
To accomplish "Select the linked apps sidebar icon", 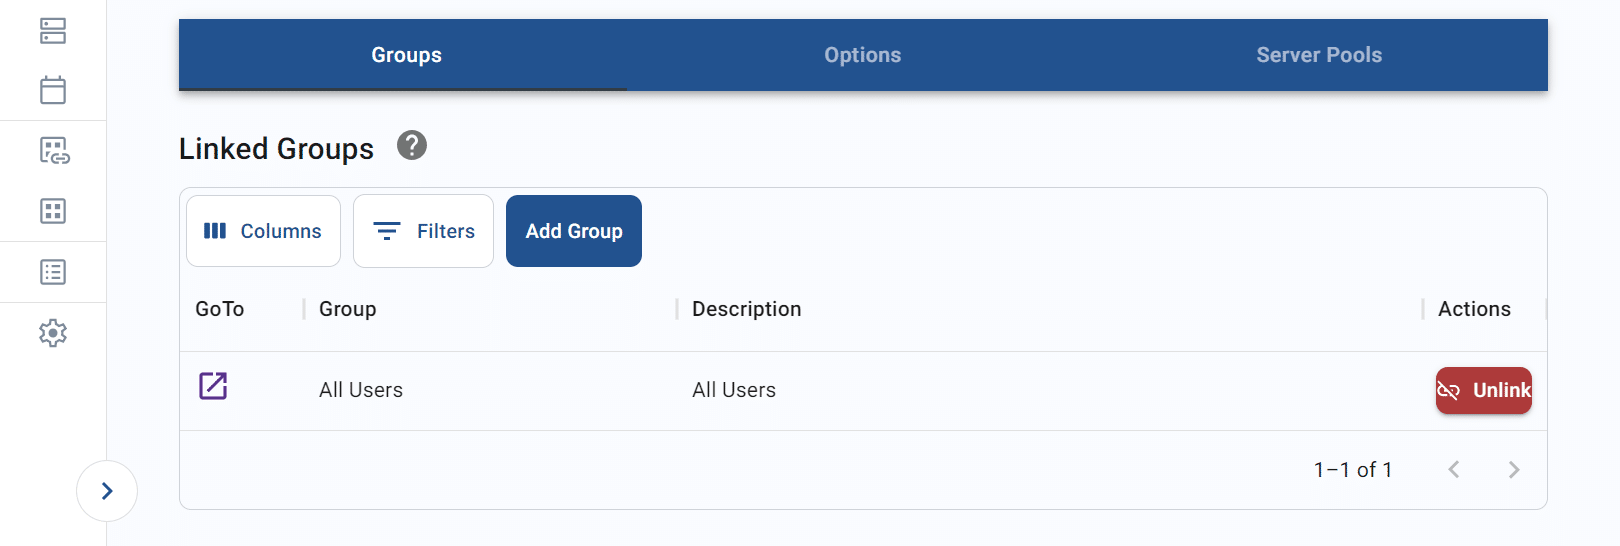I will point(54,151).
